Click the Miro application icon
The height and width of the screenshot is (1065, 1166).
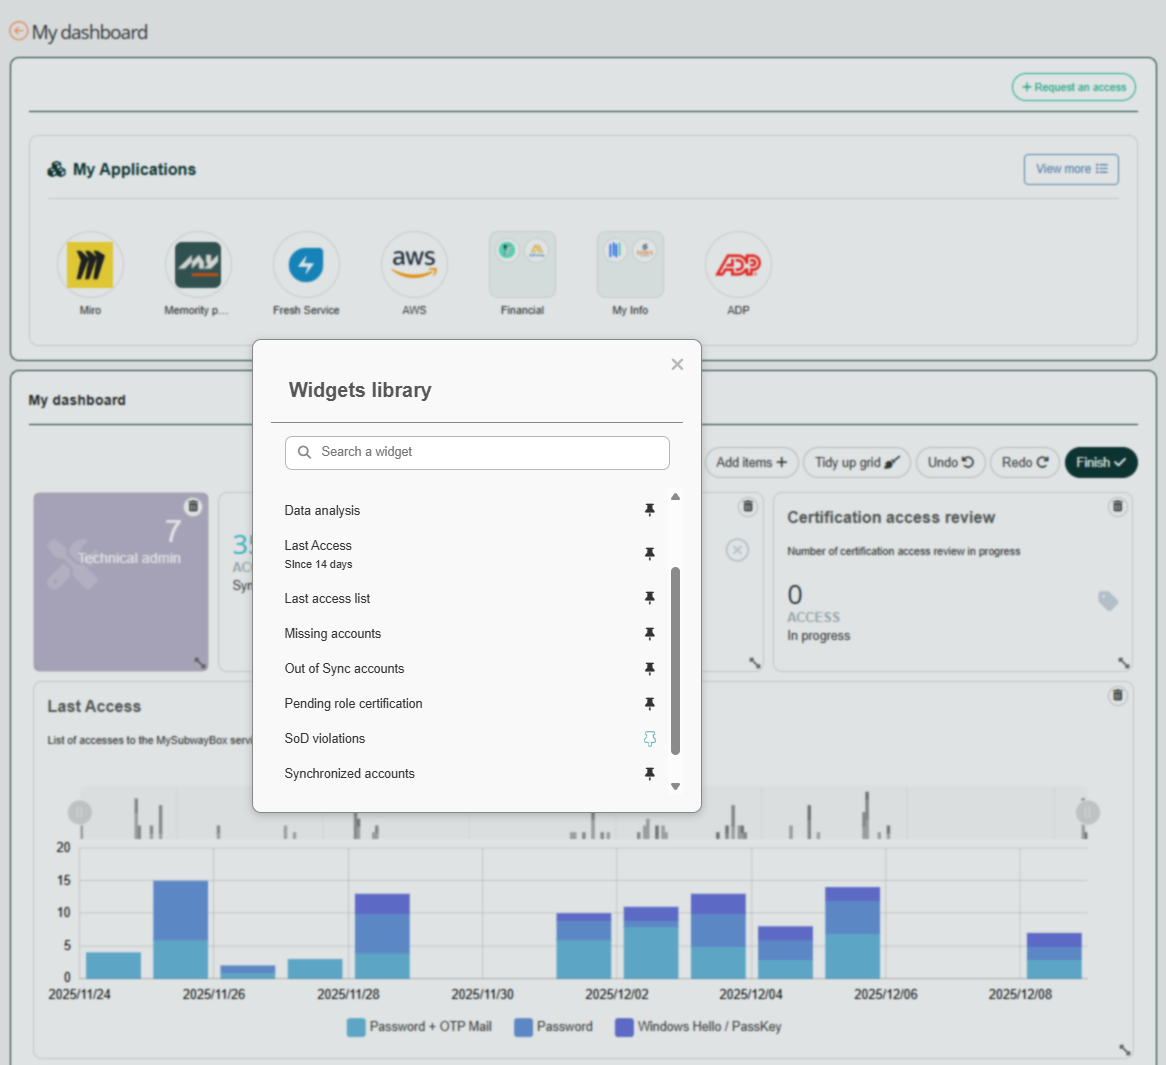coord(90,265)
